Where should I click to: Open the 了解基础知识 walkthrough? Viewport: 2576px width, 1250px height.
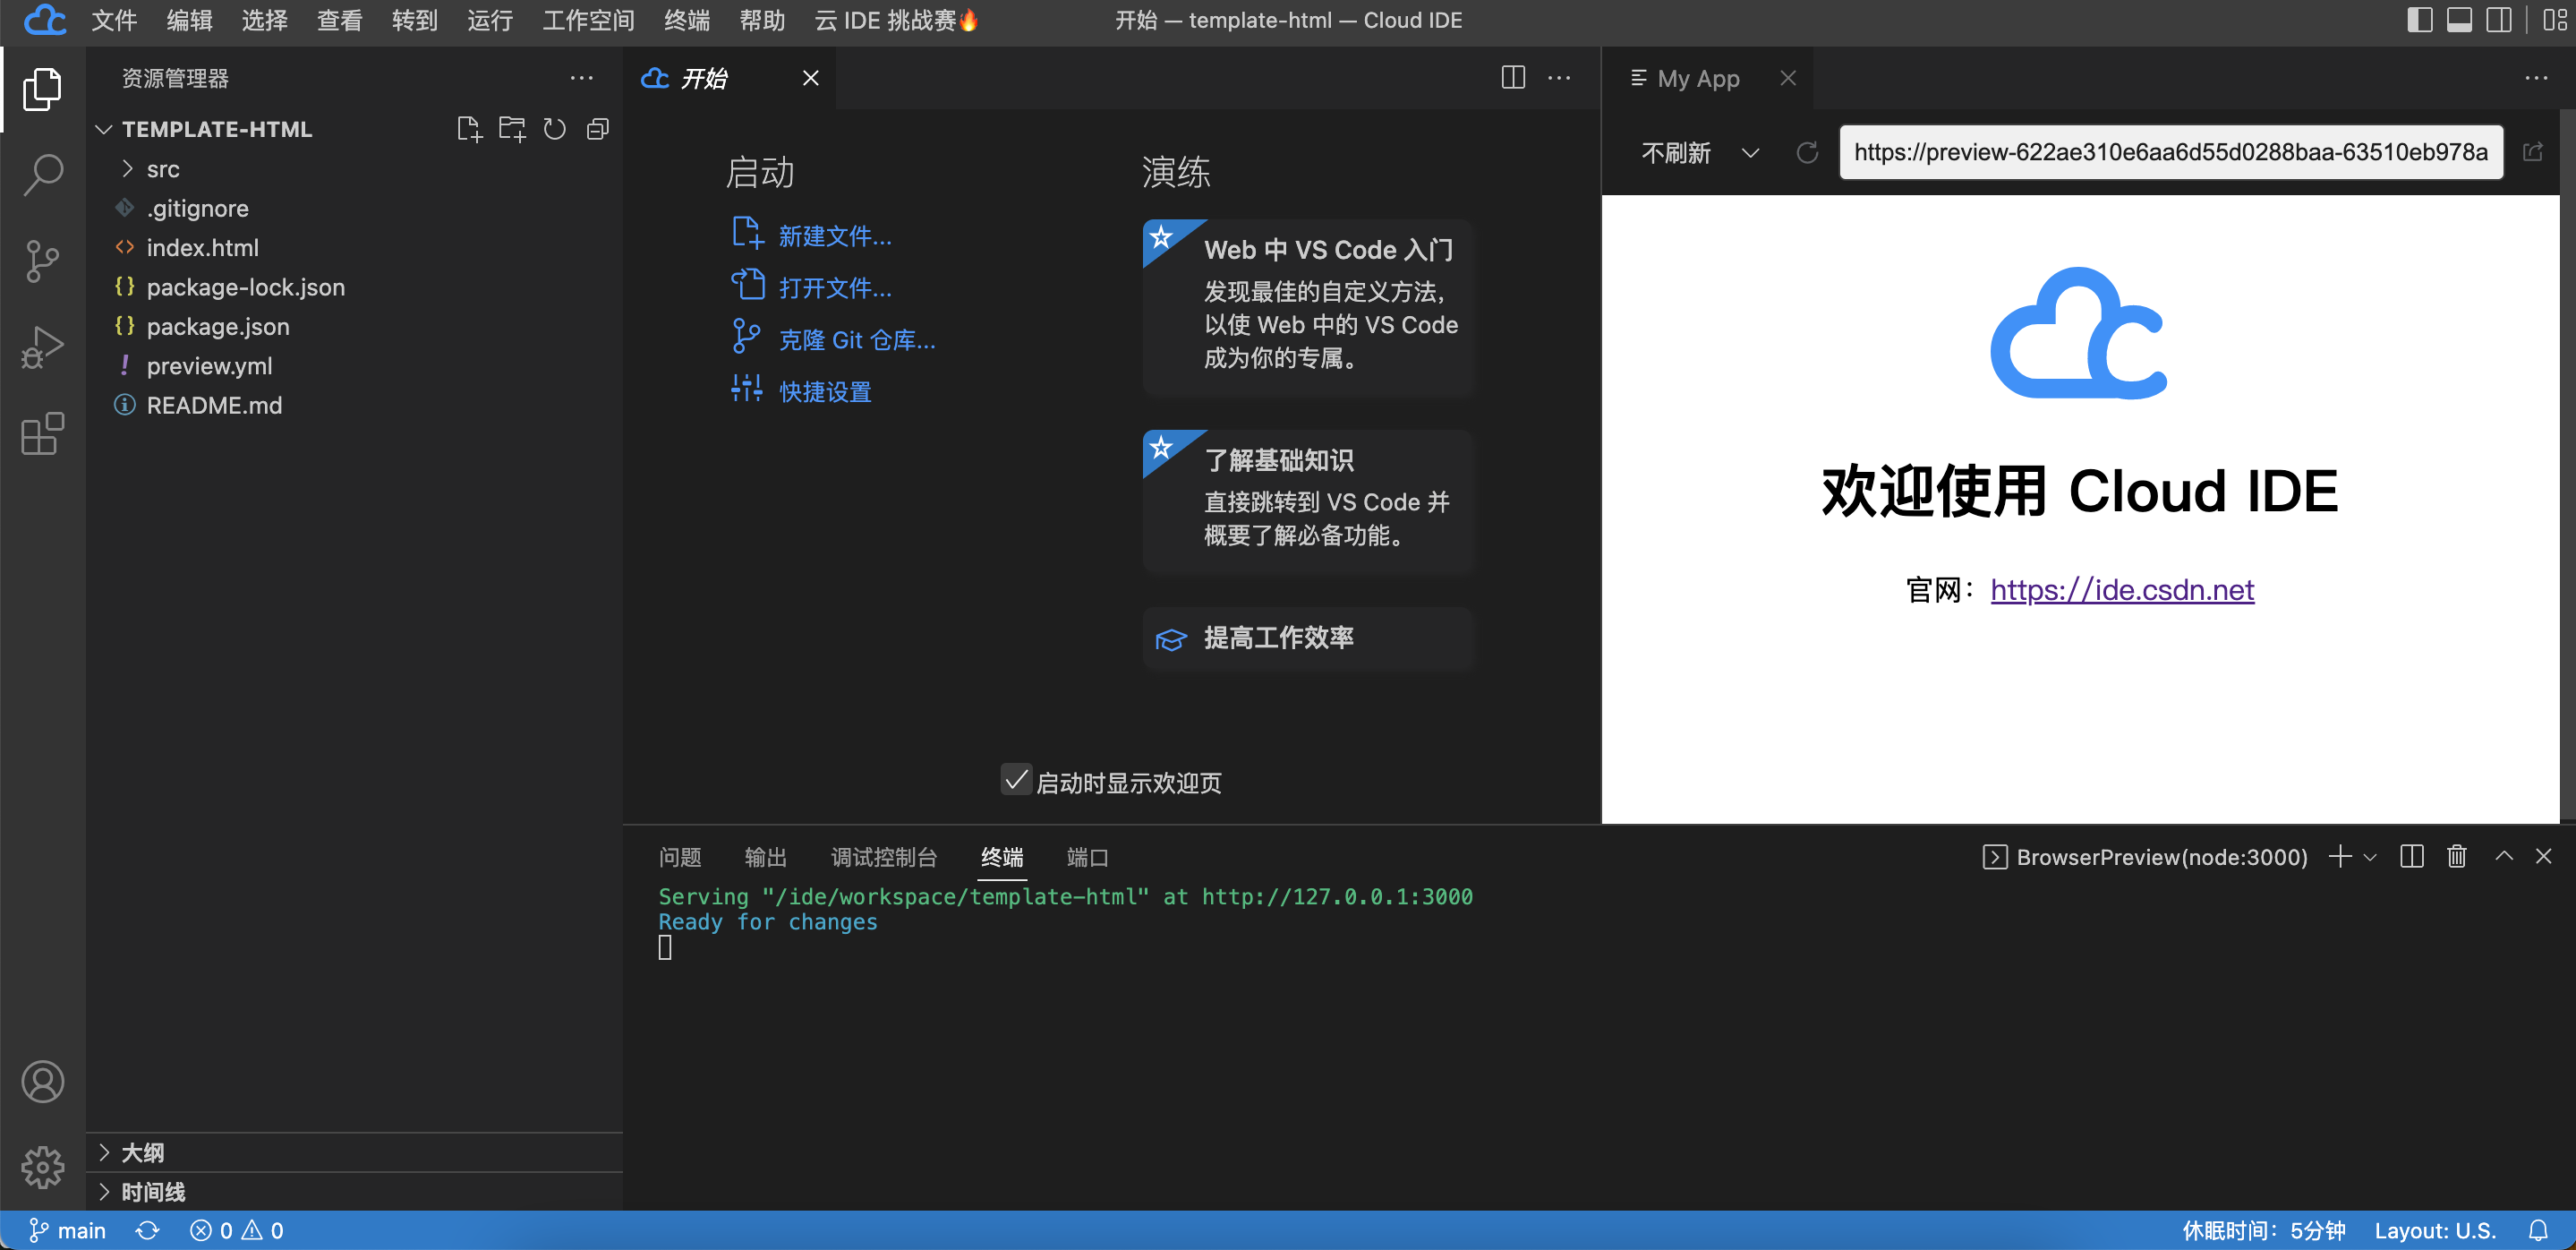pyautogui.click(x=1309, y=501)
